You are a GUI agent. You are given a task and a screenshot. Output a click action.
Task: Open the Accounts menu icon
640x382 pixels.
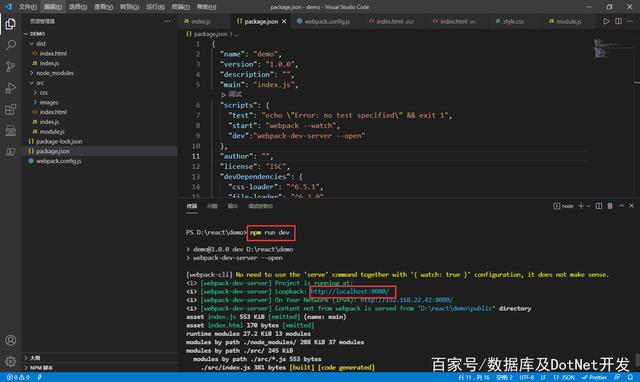point(11,340)
